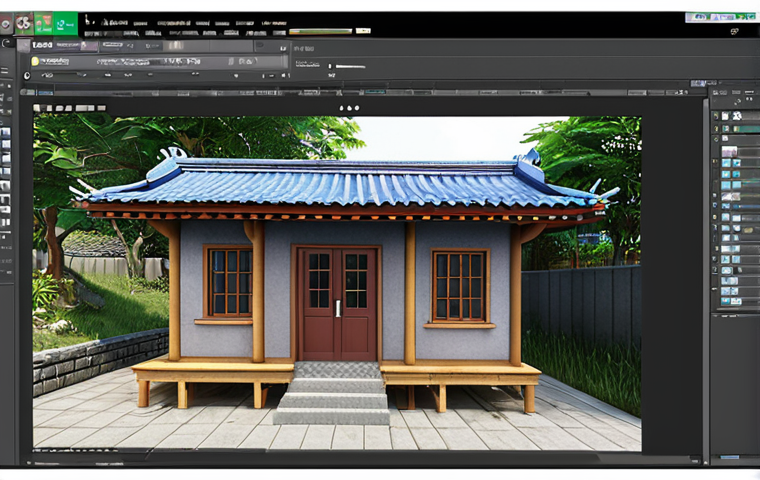Click the wide single layer thumbnail in the layers panel
Screen dimensions: 760x480
[729, 152]
